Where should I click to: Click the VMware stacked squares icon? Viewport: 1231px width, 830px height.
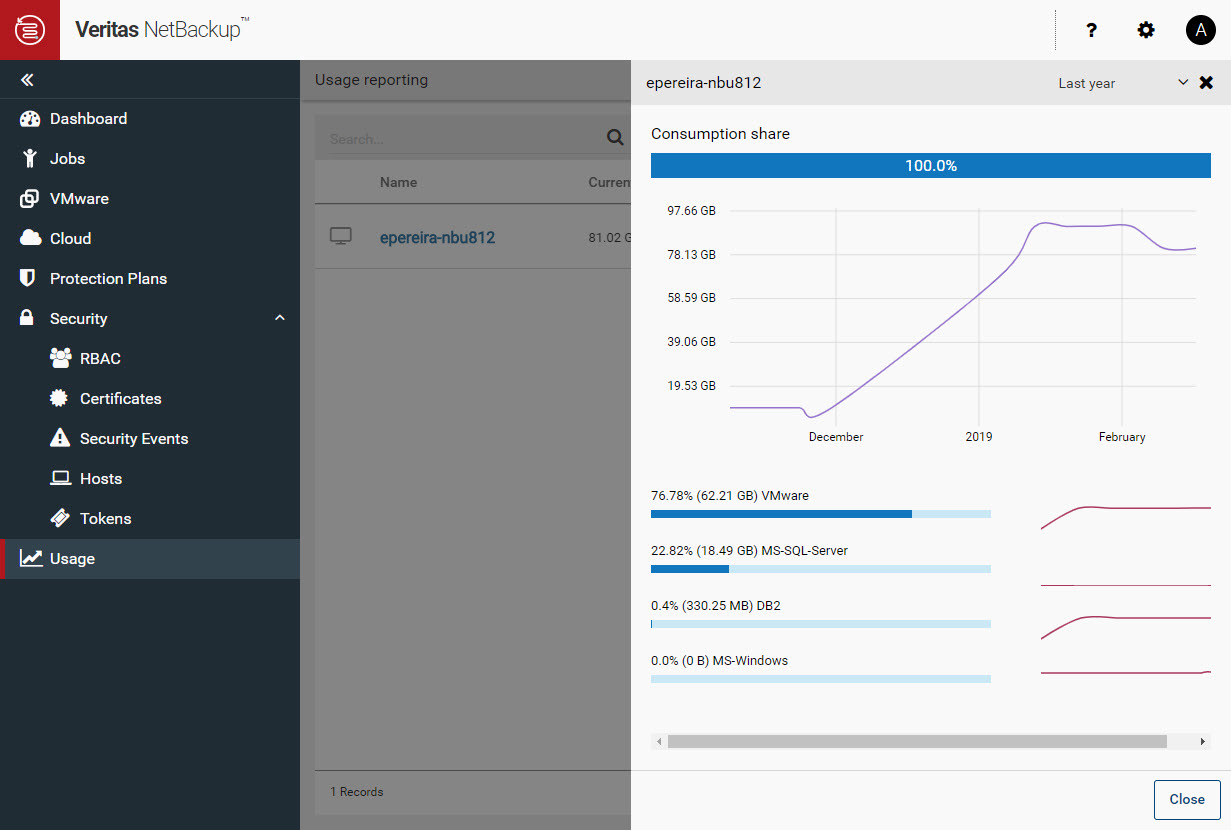click(30, 199)
